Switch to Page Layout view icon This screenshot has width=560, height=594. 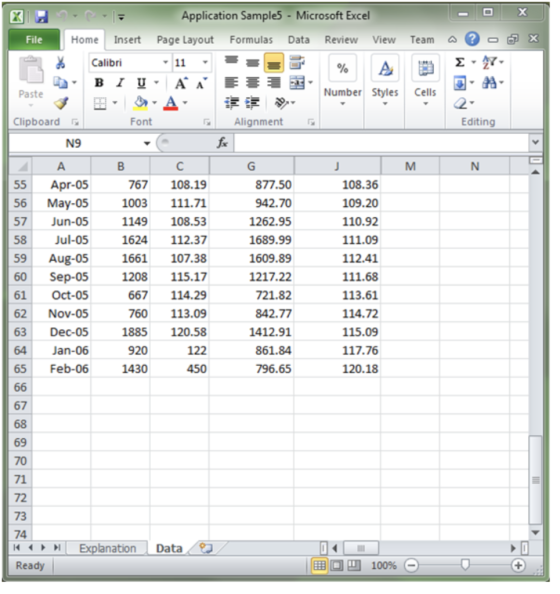click(x=336, y=566)
